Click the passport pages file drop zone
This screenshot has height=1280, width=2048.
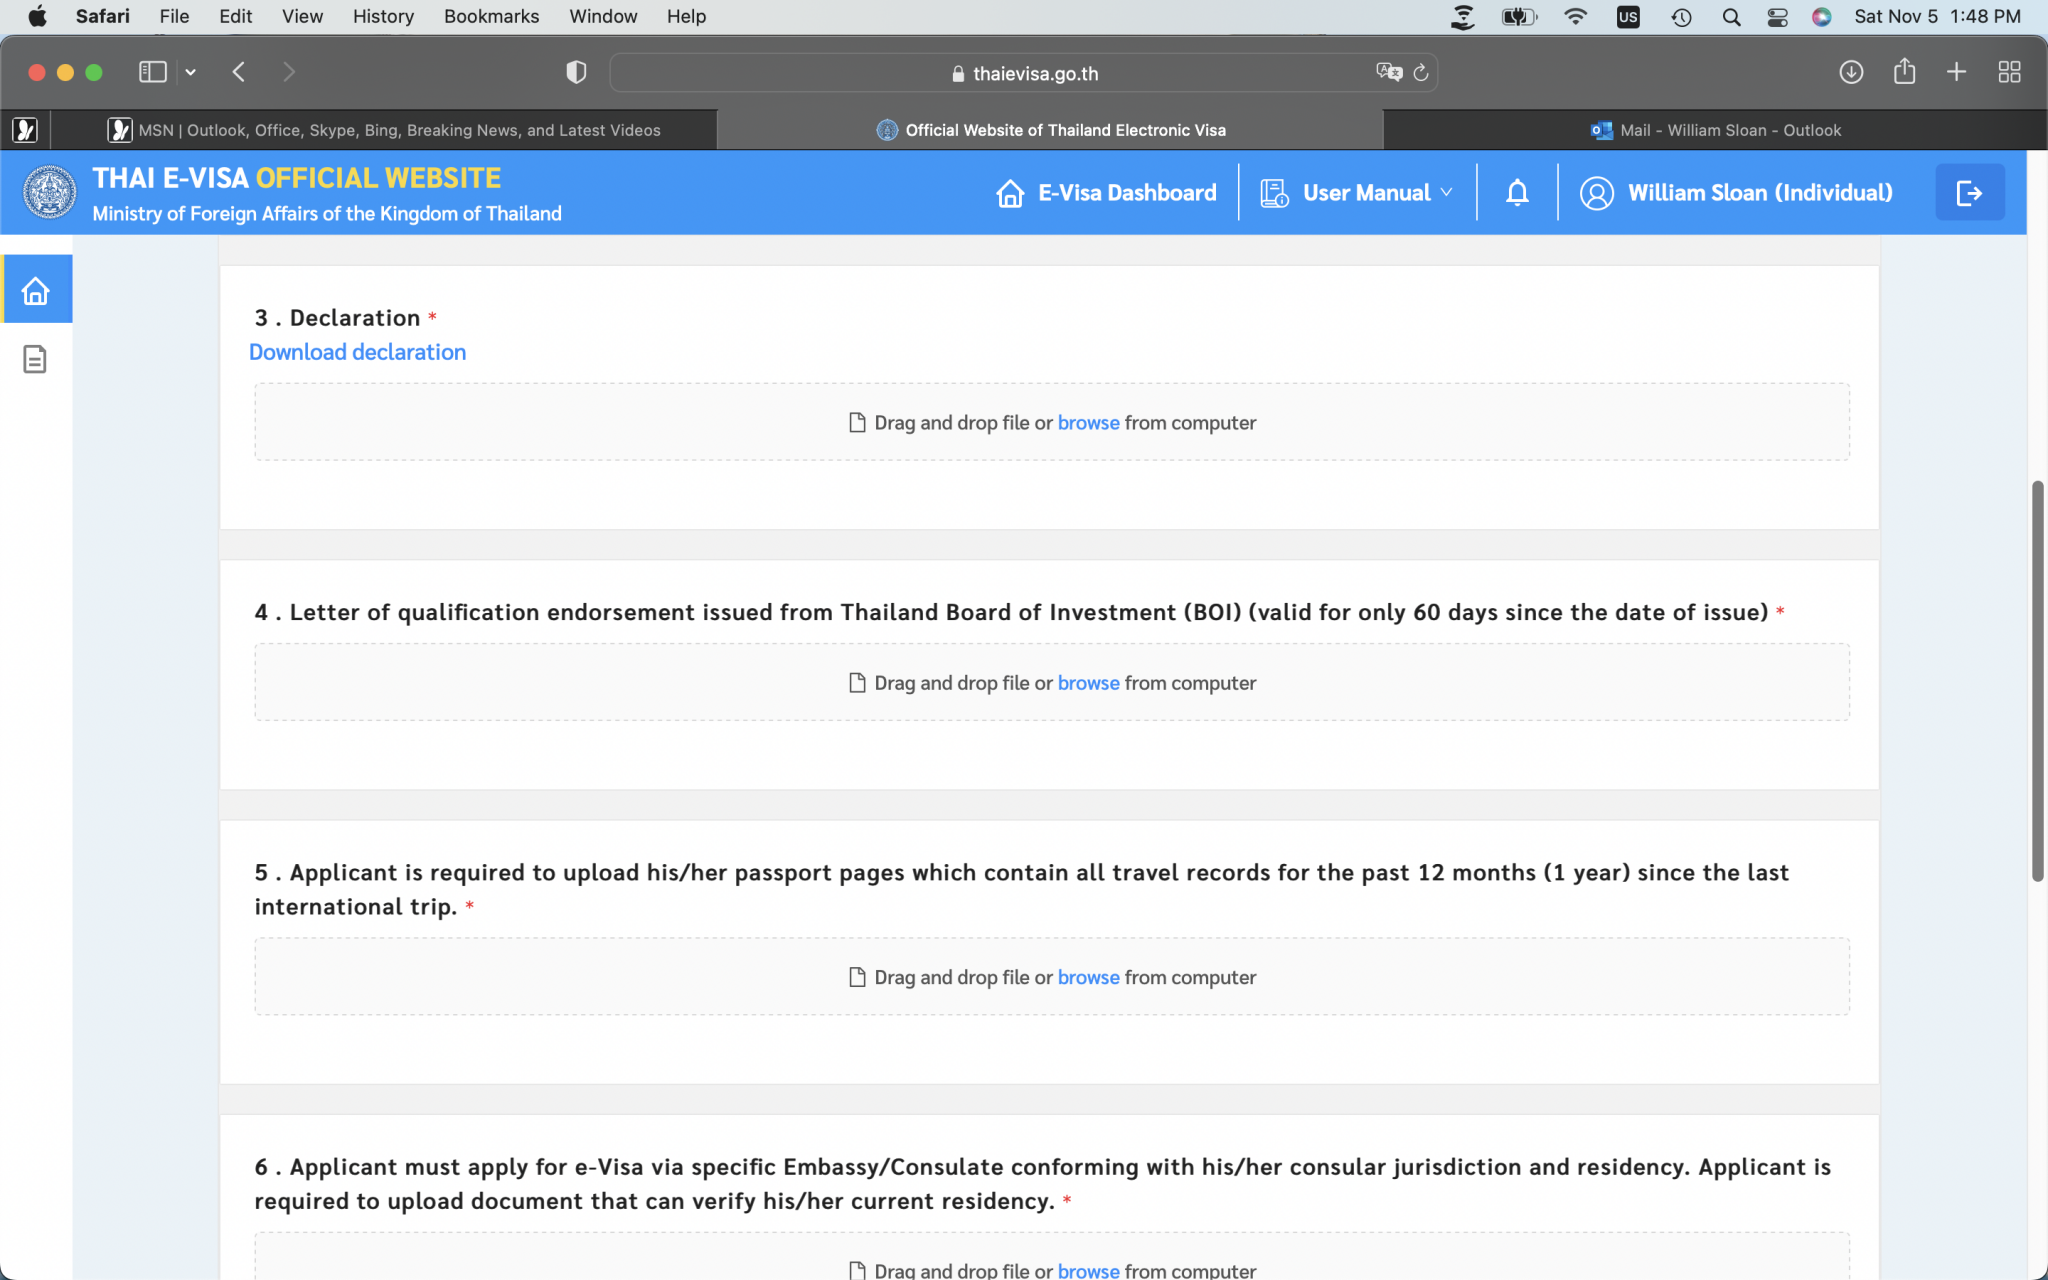(x=1052, y=976)
